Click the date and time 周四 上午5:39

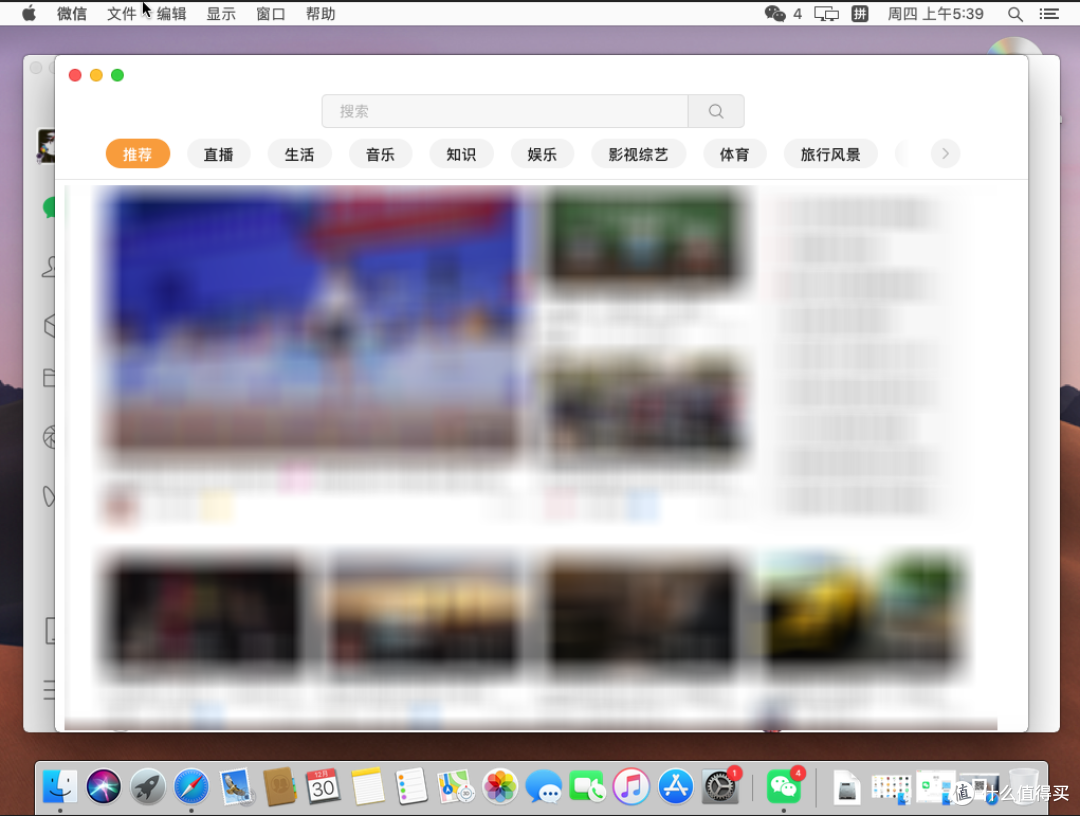pyautogui.click(x=935, y=14)
